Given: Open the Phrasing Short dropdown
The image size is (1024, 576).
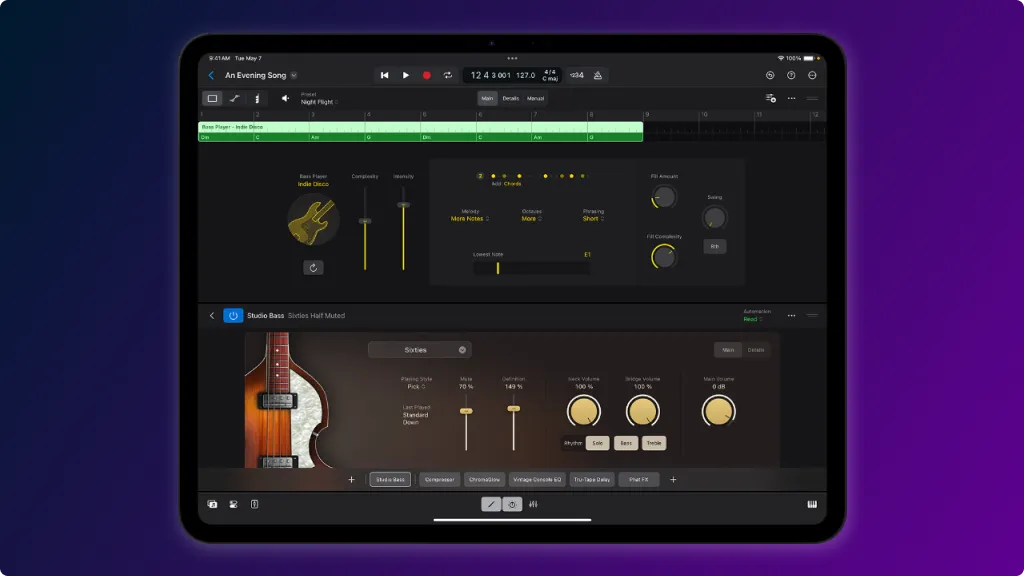Looking at the screenshot, I should (x=594, y=217).
